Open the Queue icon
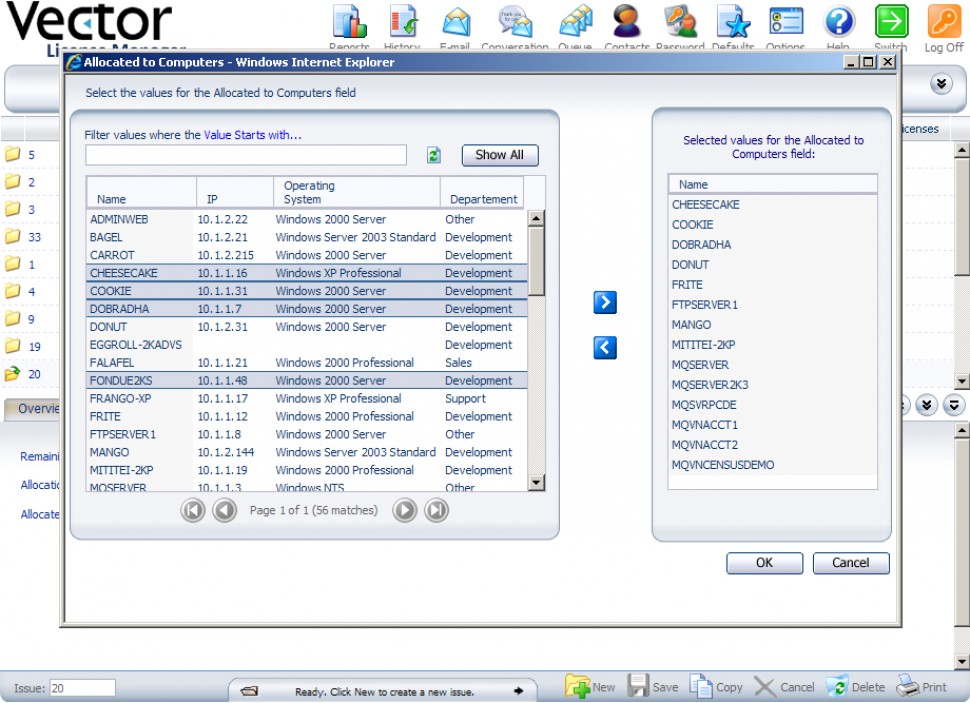970x703 pixels. 575,22
